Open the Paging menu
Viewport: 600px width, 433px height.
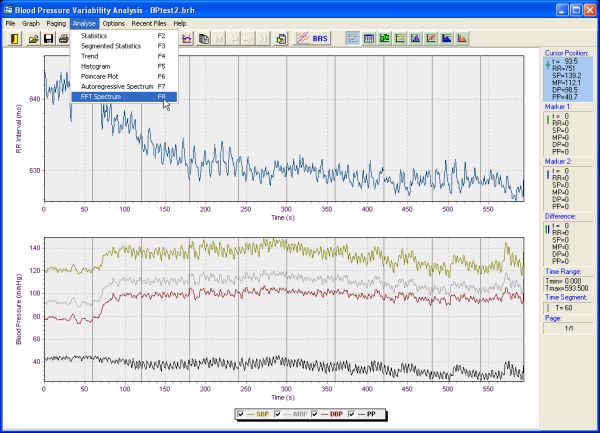(x=56, y=22)
